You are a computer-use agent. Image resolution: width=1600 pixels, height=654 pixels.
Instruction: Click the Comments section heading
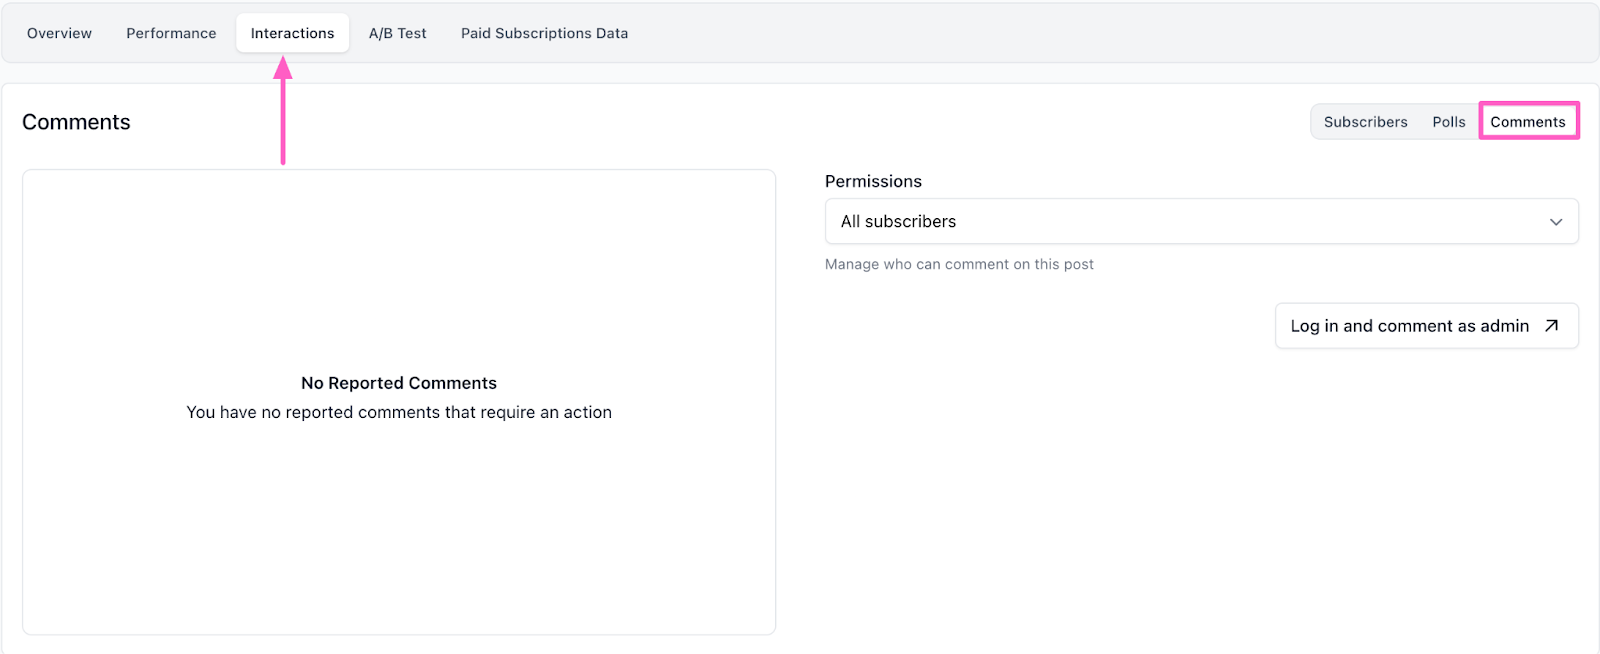point(76,122)
